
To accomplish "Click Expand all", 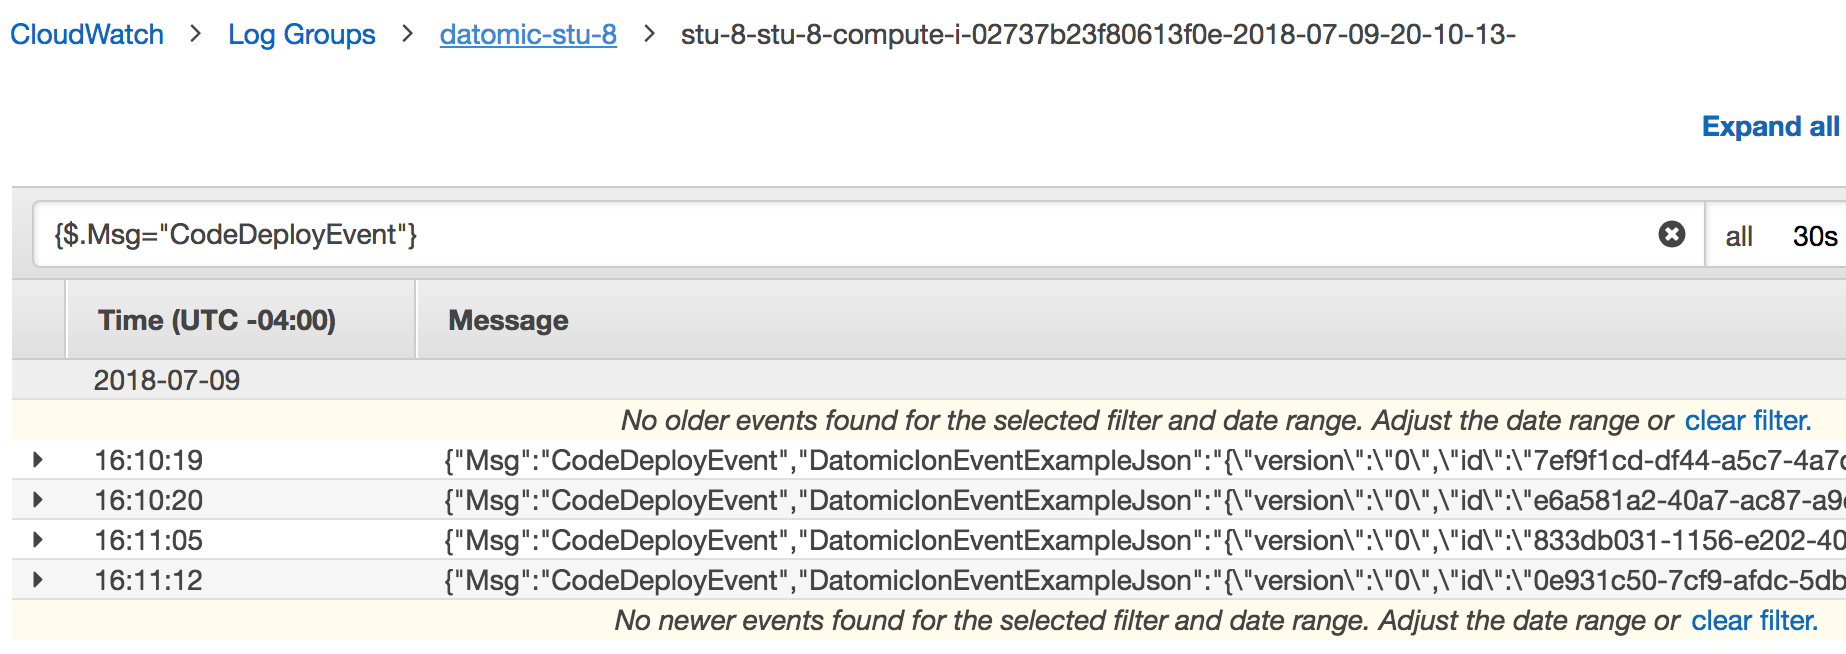I will pos(1770,127).
